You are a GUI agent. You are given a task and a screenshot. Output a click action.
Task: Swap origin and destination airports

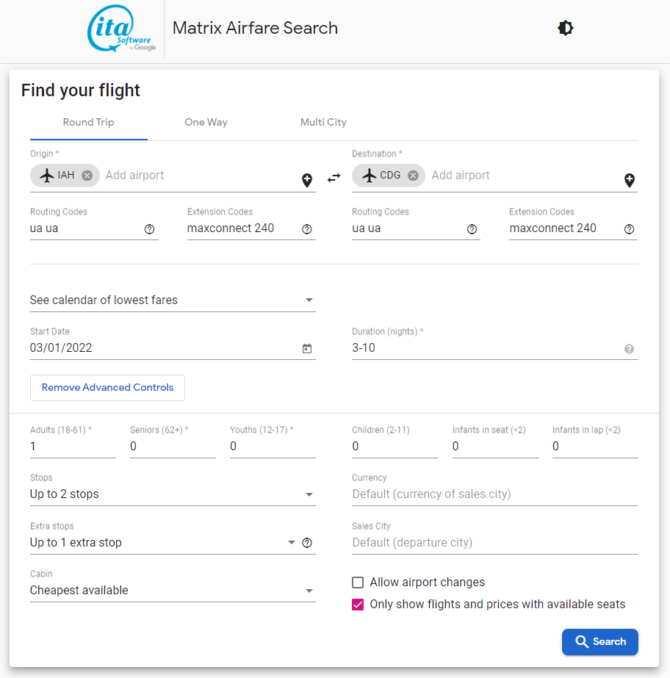pos(333,178)
